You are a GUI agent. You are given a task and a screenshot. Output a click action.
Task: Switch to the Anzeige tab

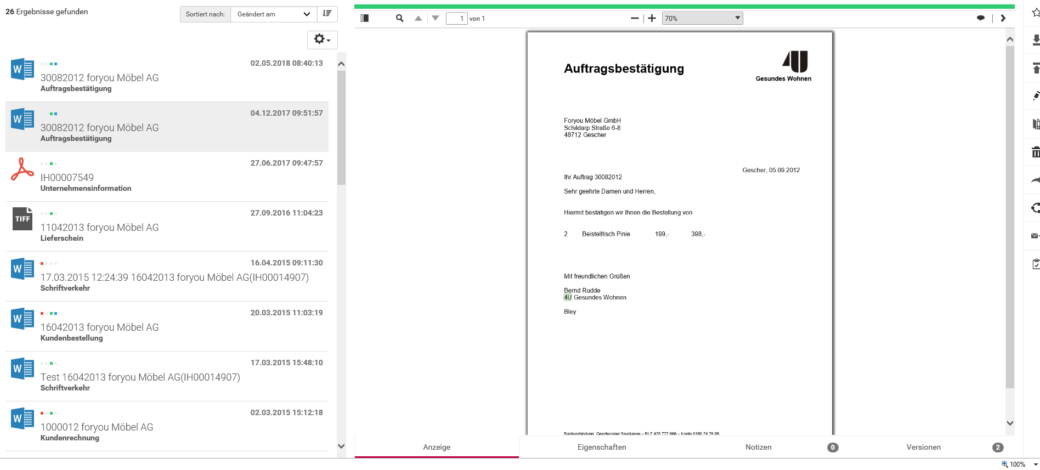coord(436,447)
